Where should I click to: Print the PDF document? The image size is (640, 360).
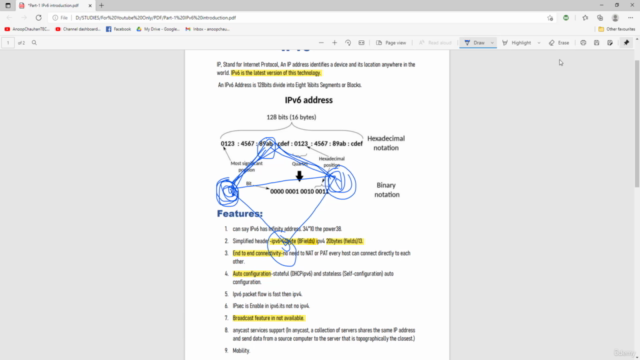coord(583,43)
